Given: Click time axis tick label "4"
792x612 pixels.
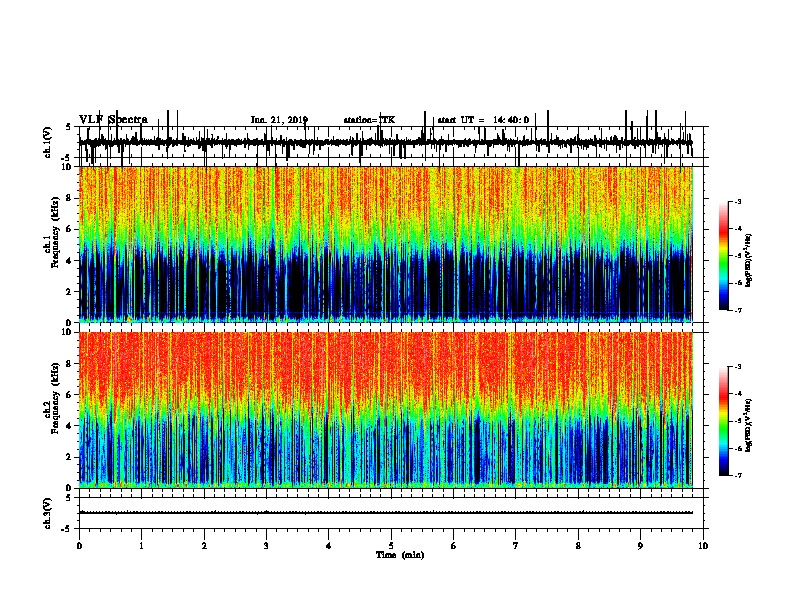Looking at the screenshot, I should (x=329, y=546).
